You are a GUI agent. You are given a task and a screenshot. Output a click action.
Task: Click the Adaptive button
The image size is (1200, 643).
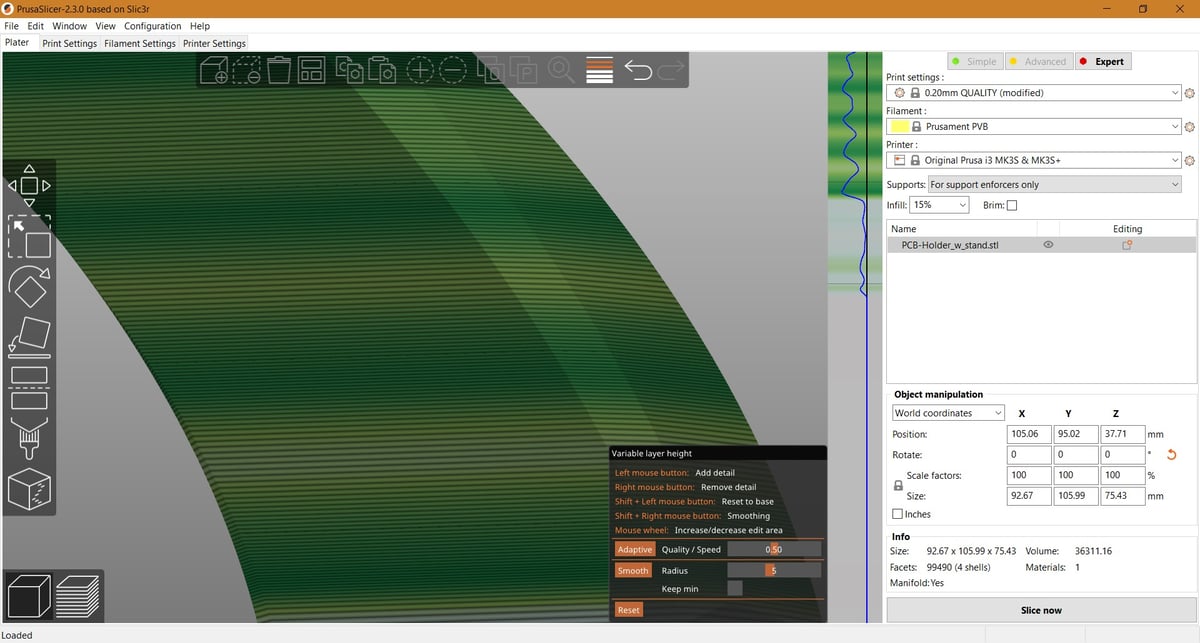tap(634, 549)
